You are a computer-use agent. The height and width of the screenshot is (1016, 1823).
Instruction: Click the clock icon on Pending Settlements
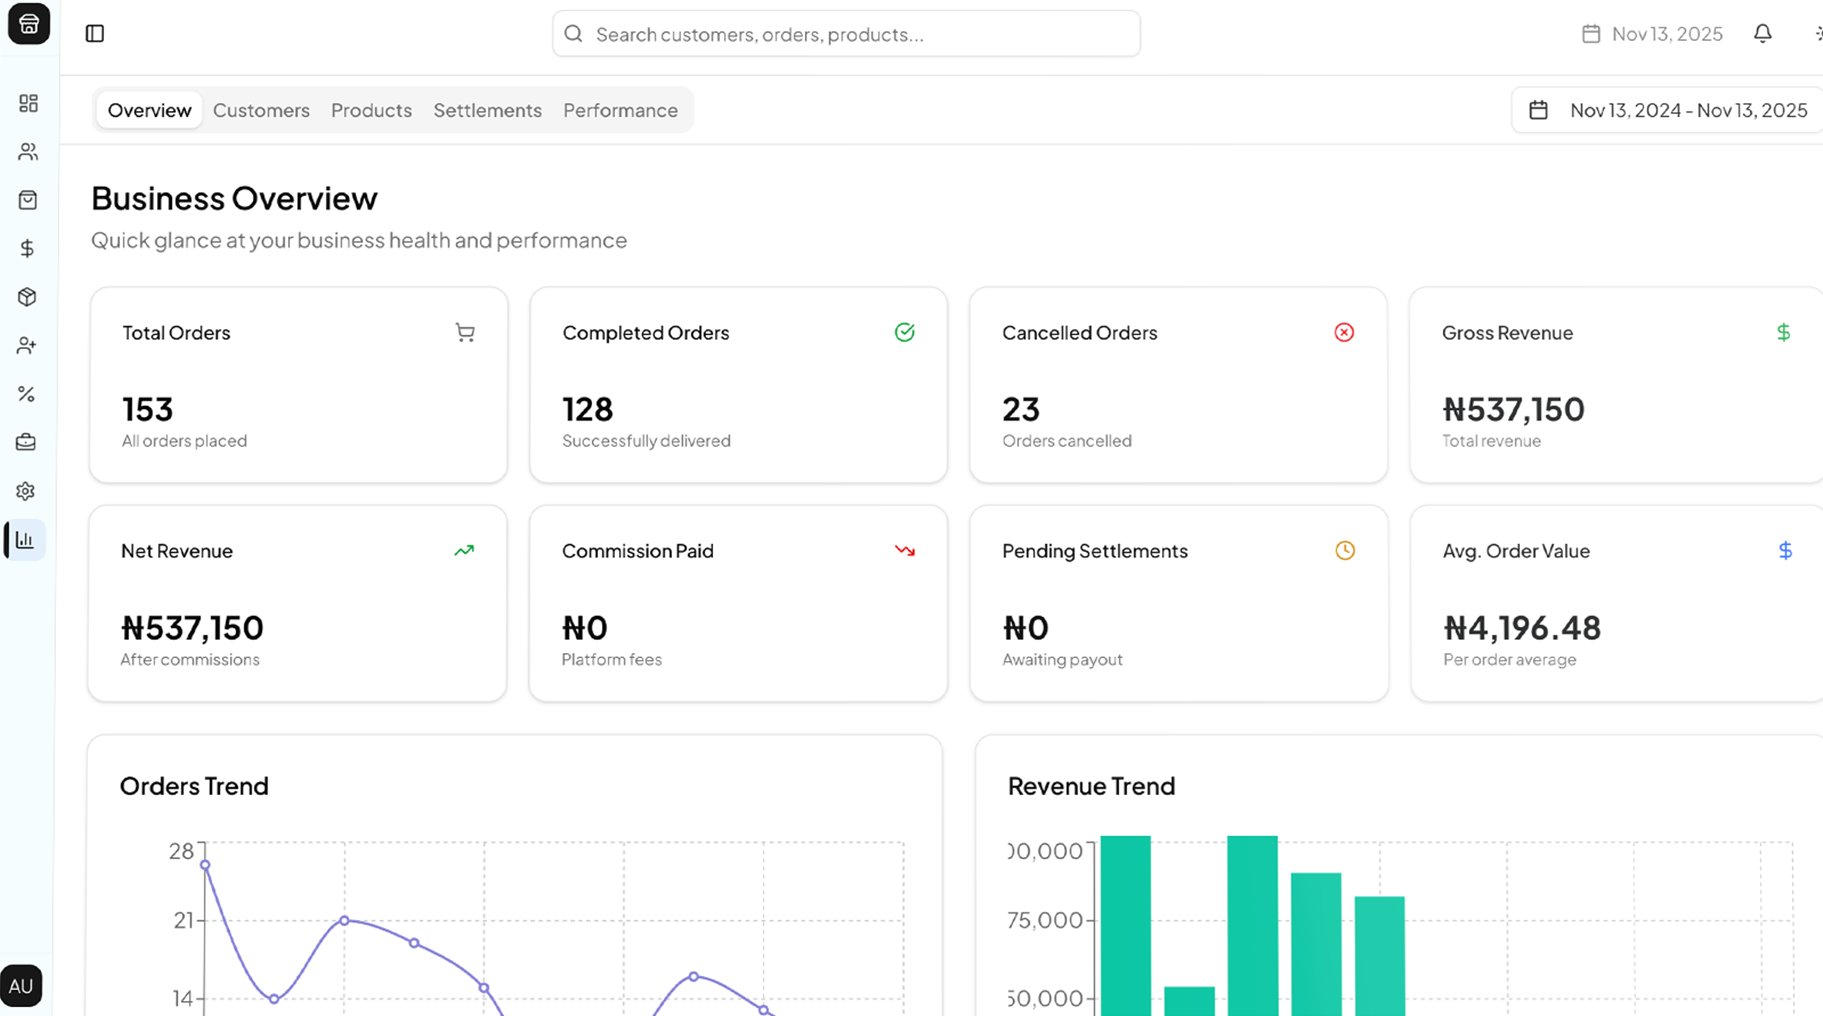tap(1345, 550)
